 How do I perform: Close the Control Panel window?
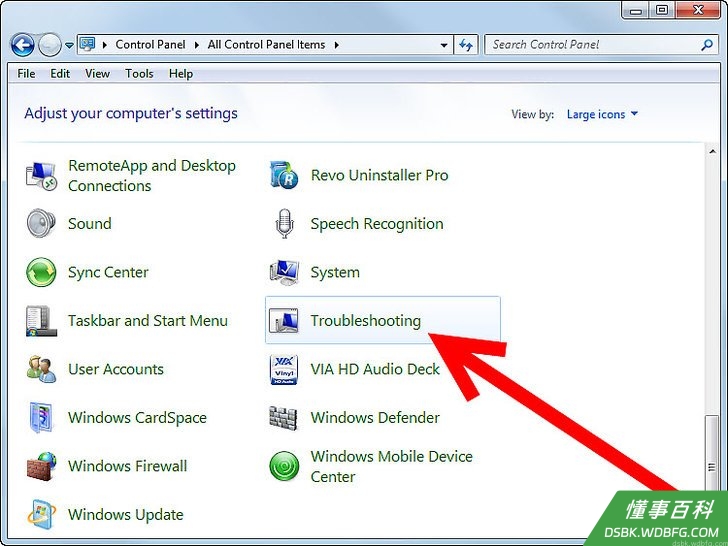pos(698,10)
